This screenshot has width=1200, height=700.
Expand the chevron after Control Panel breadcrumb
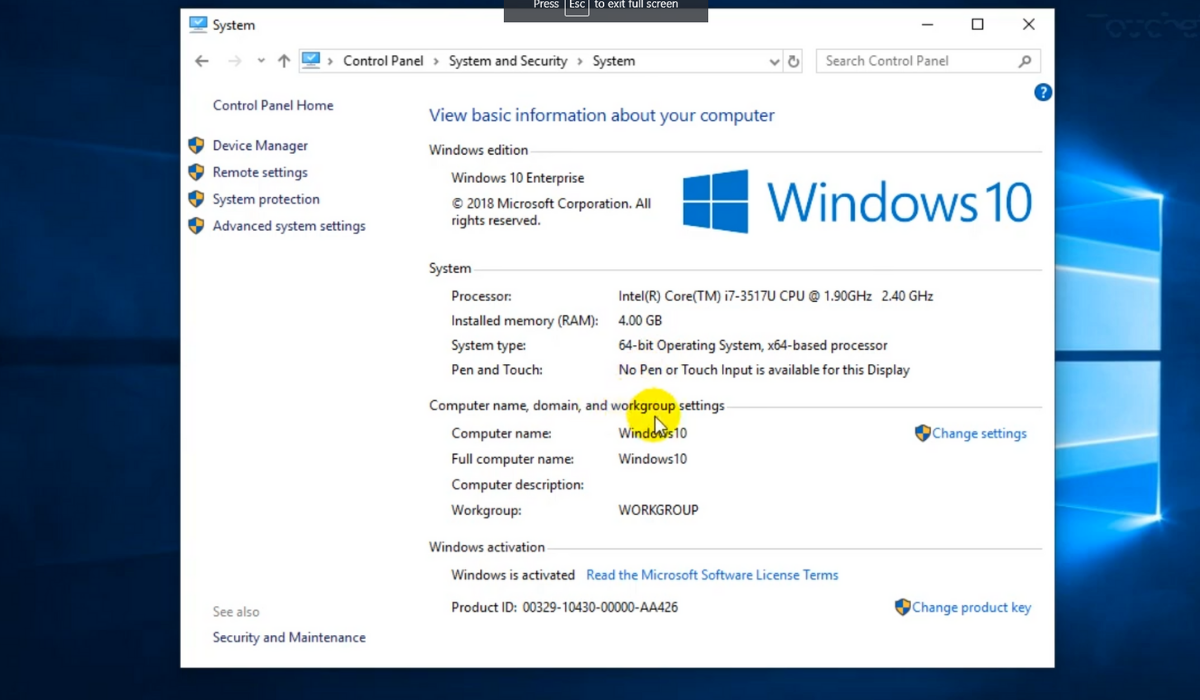point(436,61)
